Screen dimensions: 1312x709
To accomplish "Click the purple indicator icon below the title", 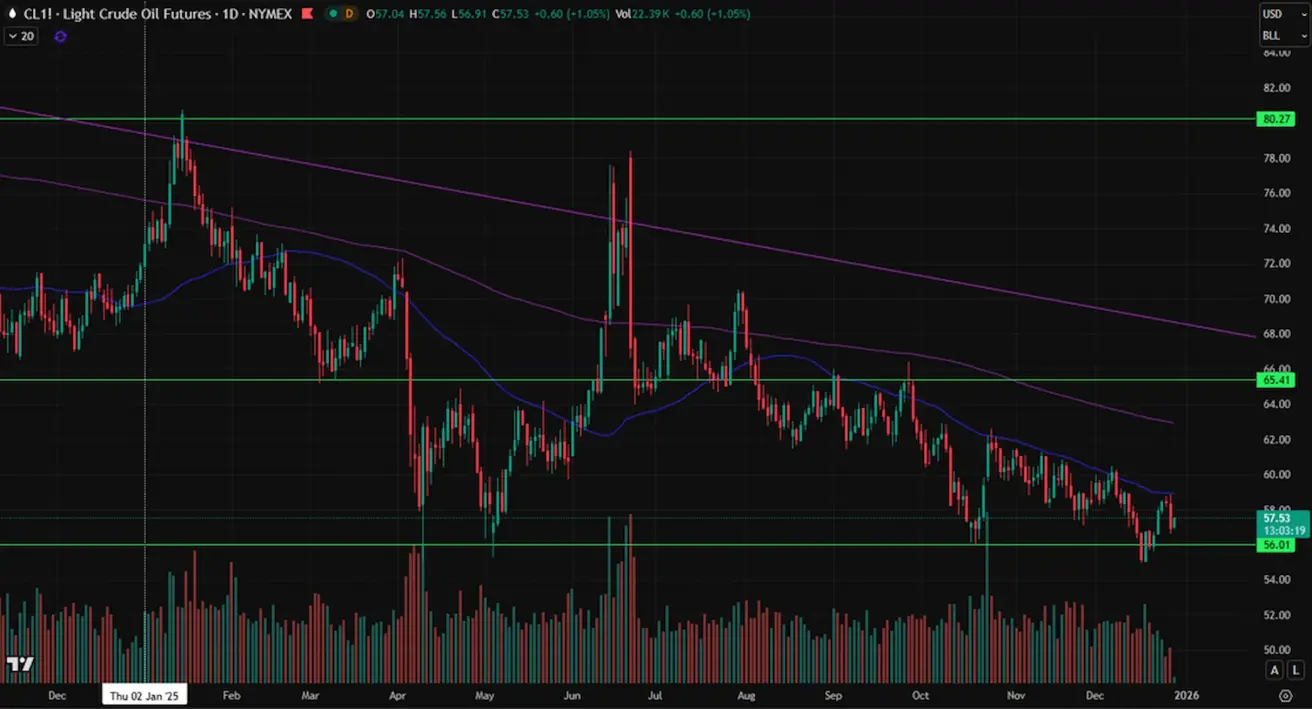I will [x=60, y=36].
